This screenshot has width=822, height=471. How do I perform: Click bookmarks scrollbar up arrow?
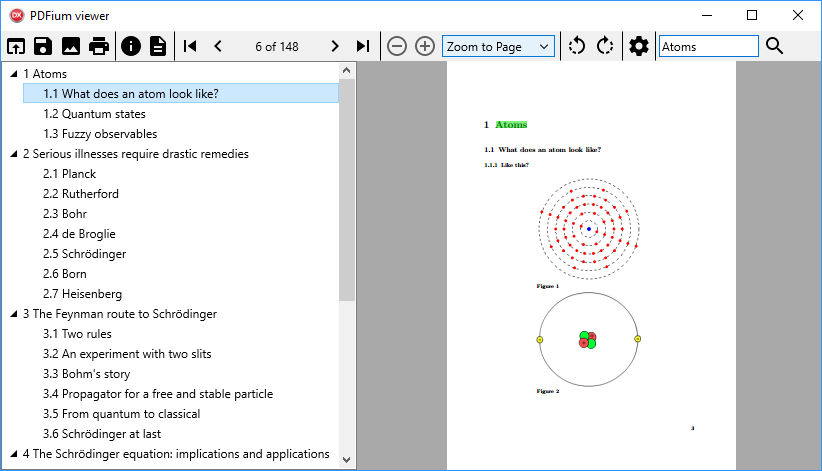click(x=347, y=70)
